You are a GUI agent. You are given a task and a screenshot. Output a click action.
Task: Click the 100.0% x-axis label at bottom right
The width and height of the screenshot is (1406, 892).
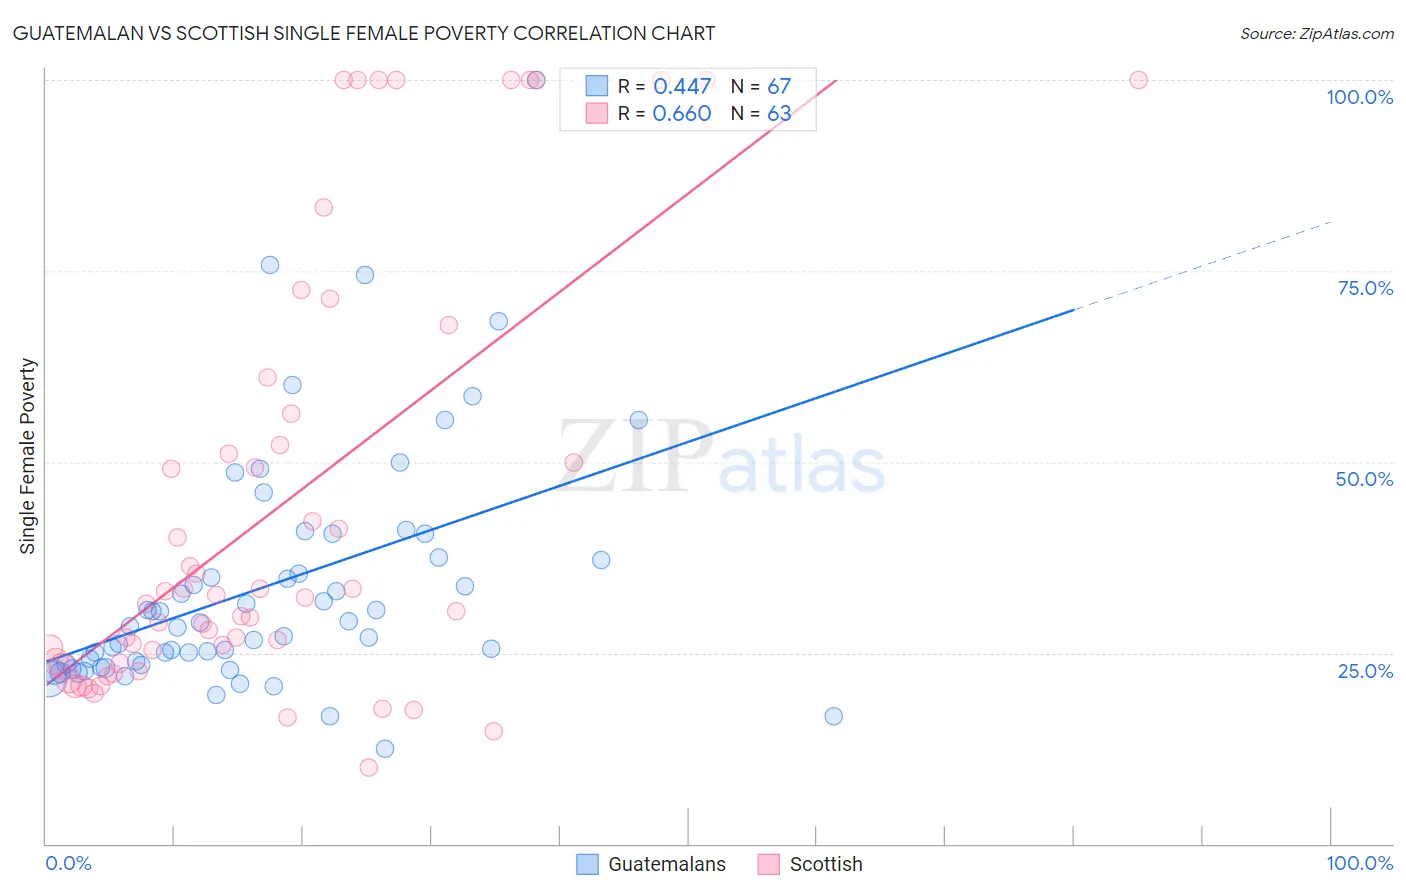pyautogui.click(x=1359, y=863)
